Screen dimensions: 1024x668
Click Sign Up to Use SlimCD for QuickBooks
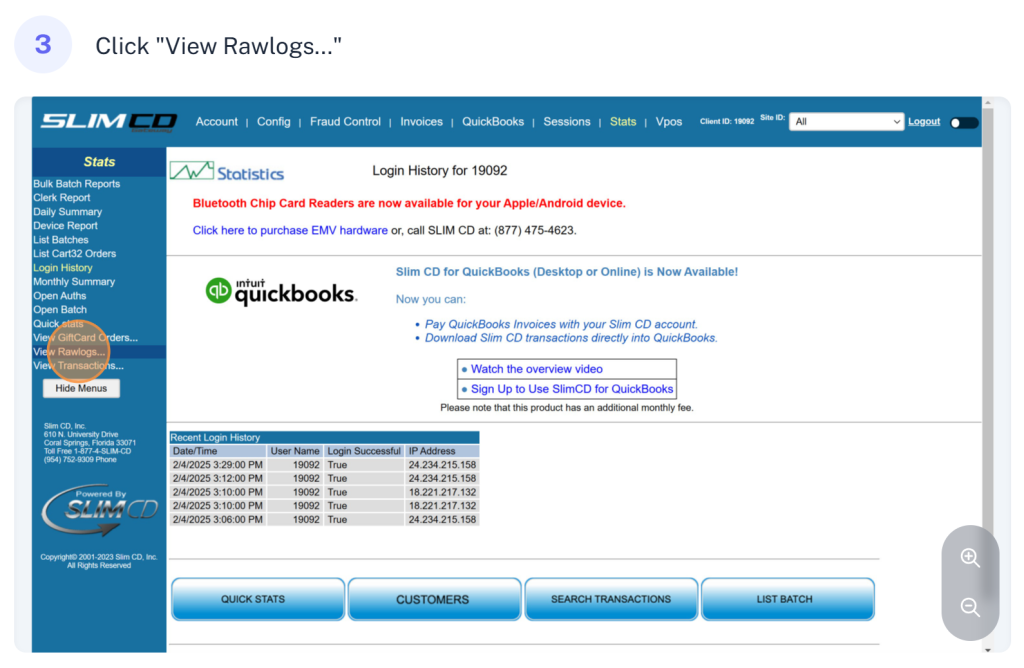[572, 389]
